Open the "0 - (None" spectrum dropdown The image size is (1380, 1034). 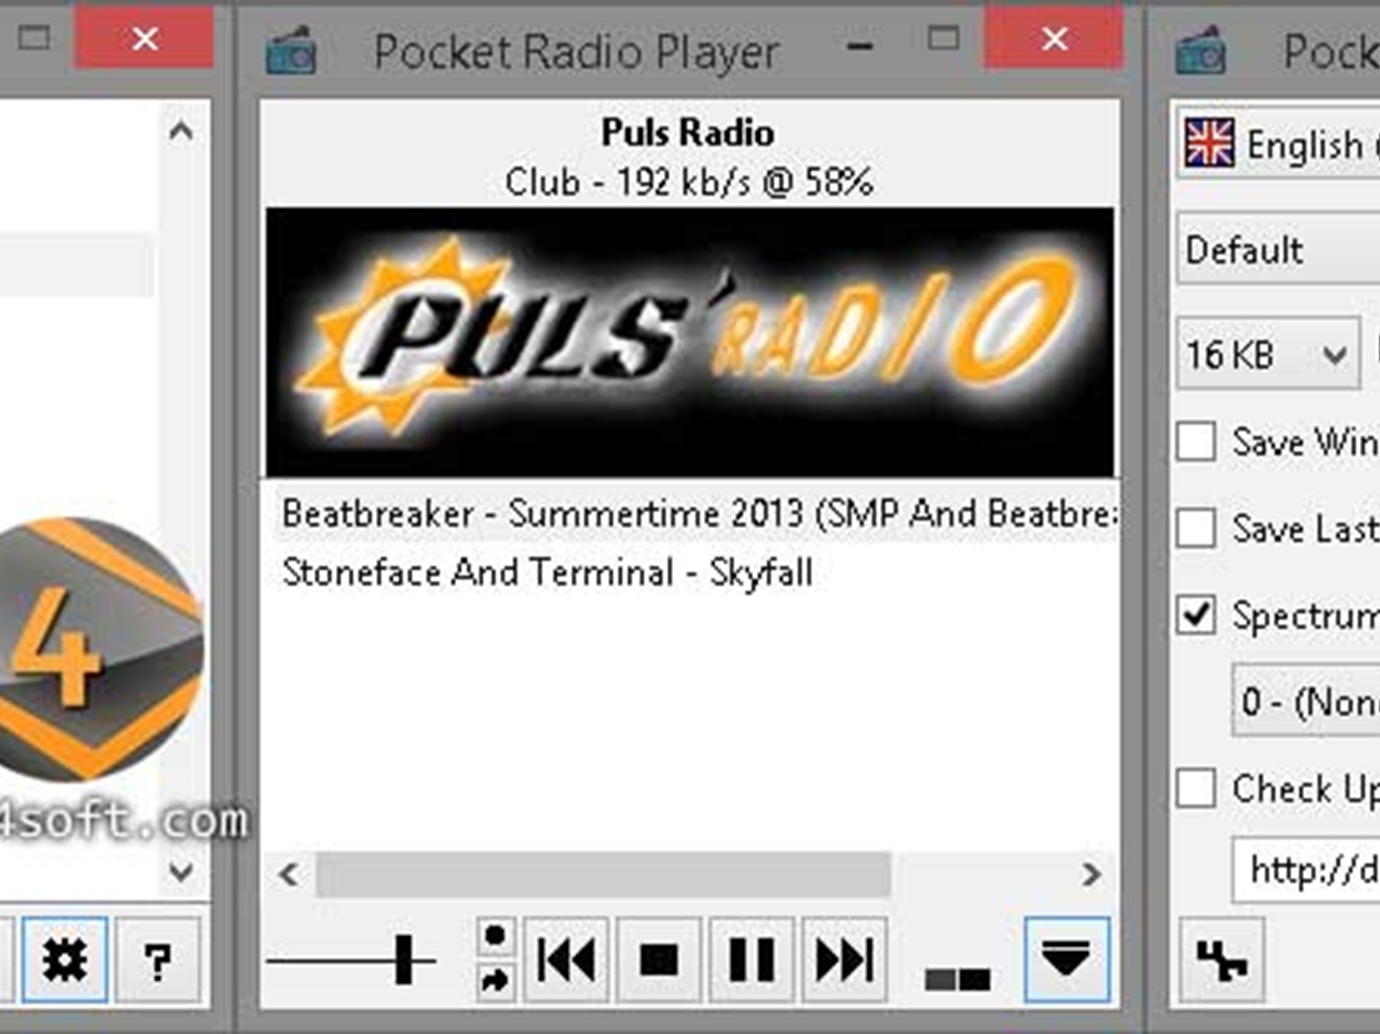tap(1306, 701)
